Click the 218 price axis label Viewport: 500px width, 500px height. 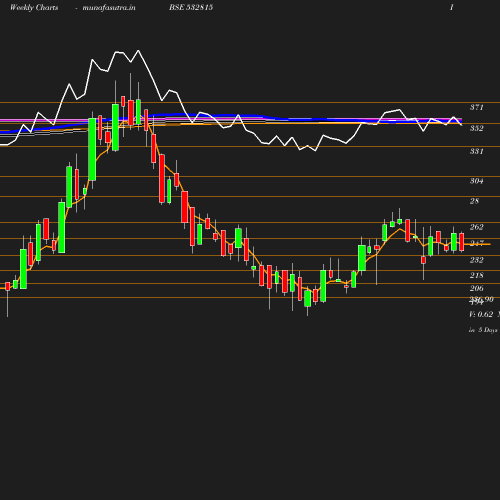477,275
